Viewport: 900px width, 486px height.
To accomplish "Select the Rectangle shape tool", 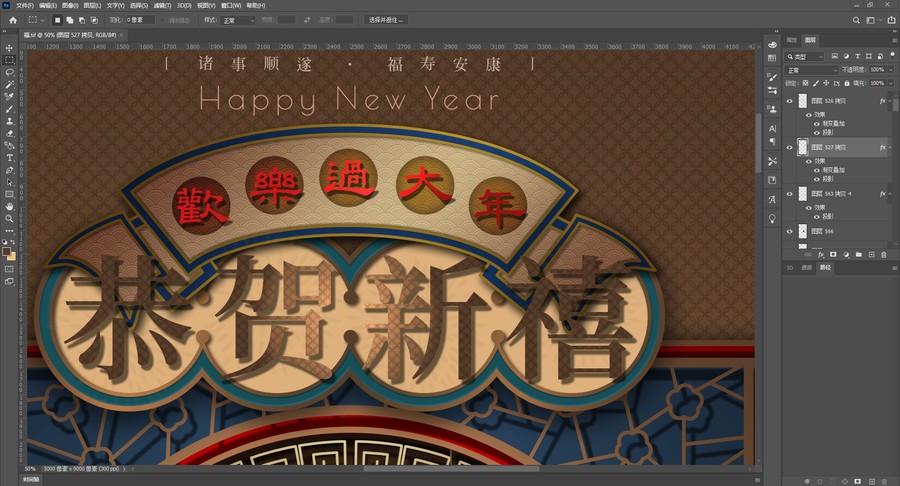I will [x=9, y=195].
